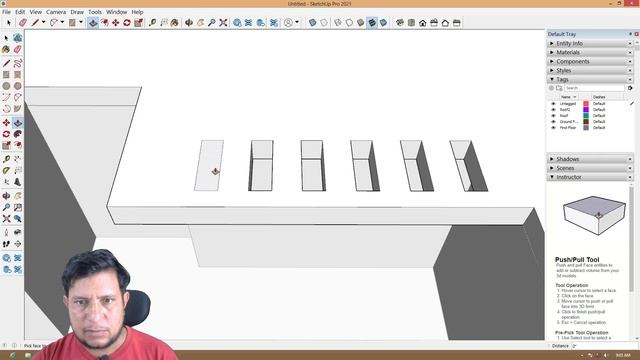Choose the Rotate tool in top toolbar
Image resolution: width=640 pixels, height=360 pixels.
tap(127, 23)
